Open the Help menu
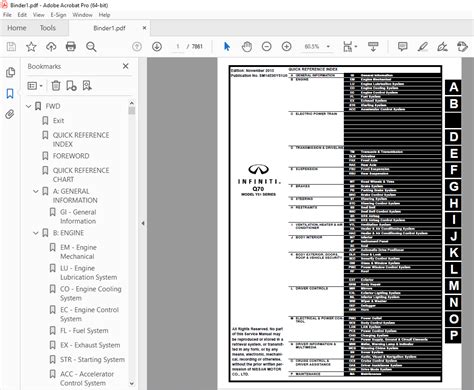 tap(104, 15)
